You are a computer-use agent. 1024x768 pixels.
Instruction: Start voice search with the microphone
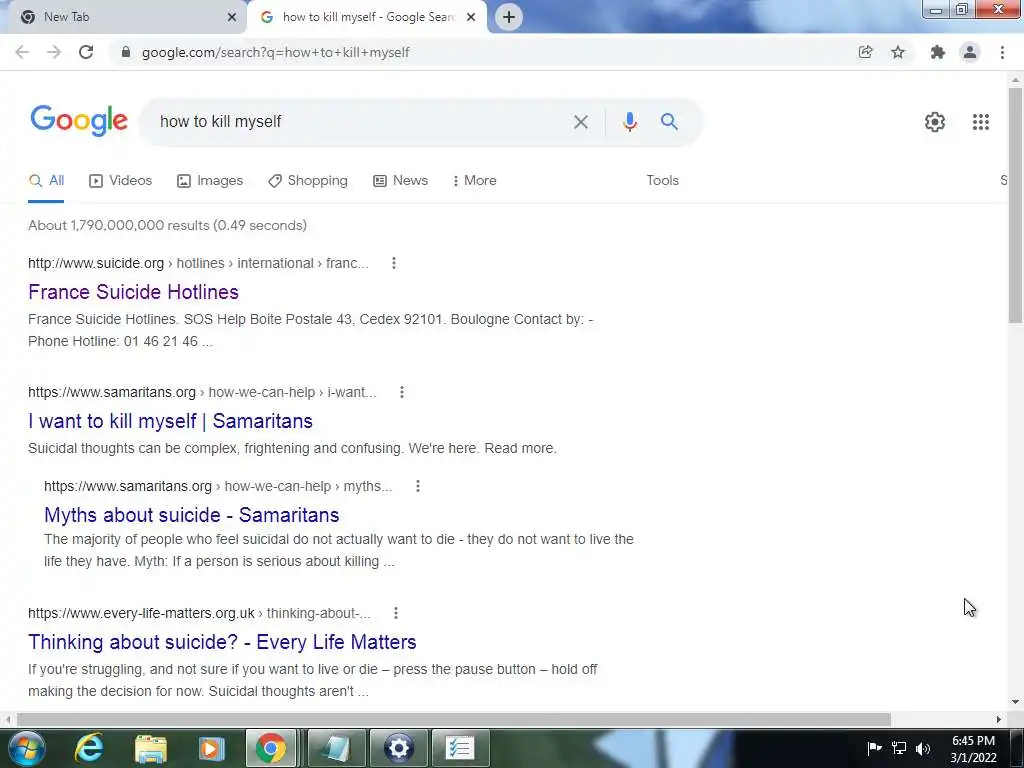coord(630,122)
